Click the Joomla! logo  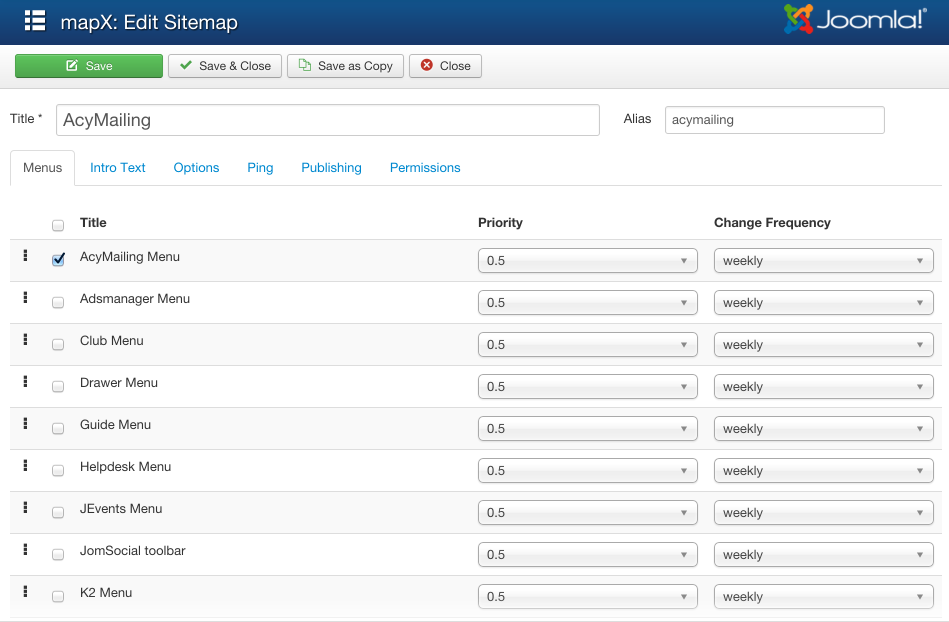[x=855, y=19]
